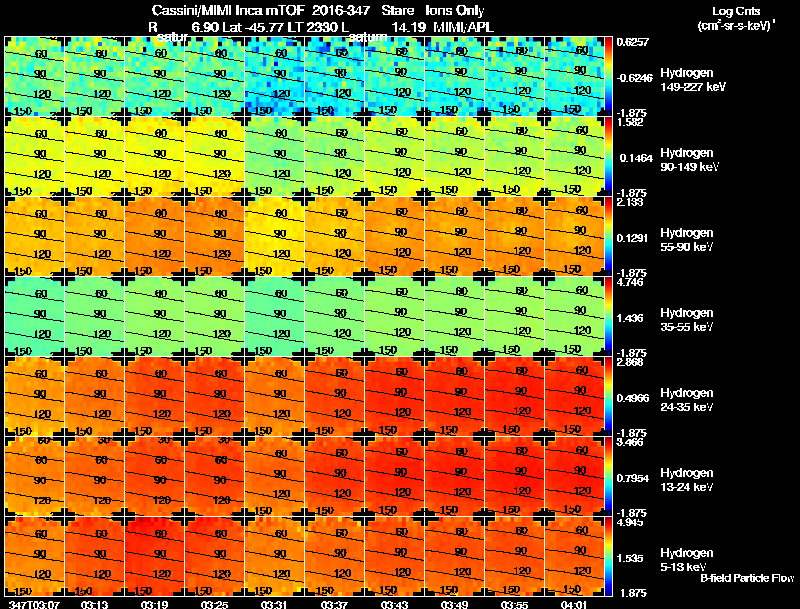
Task: Click the '-0.6246' color scale value
Action: 634,78
